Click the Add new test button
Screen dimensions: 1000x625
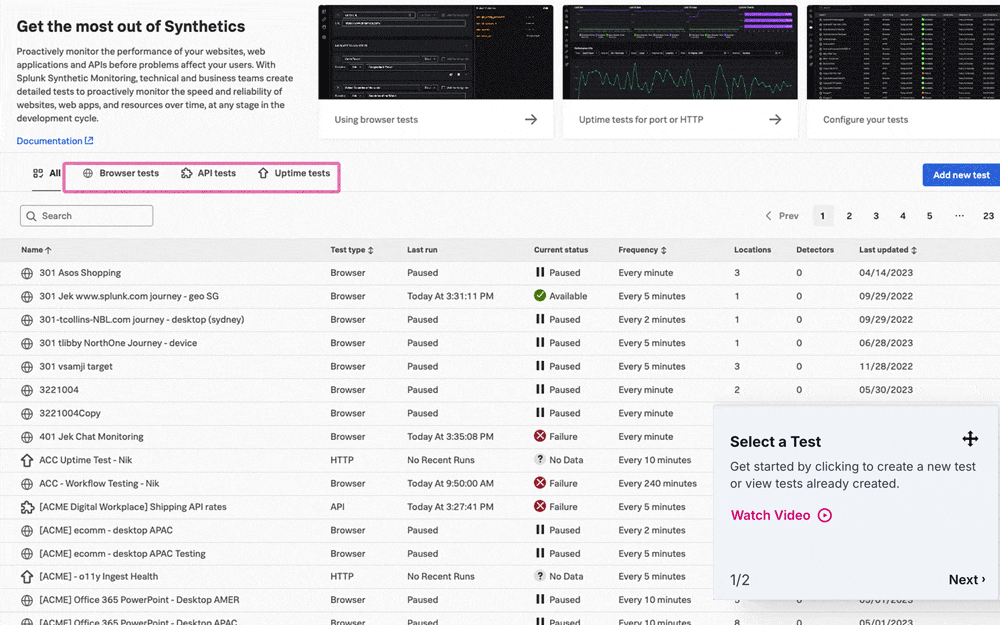(x=960, y=175)
